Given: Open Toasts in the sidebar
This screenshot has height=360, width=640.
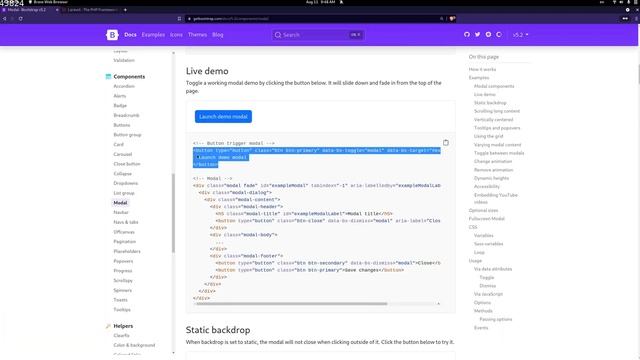Looking at the screenshot, I should [x=120, y=300].
